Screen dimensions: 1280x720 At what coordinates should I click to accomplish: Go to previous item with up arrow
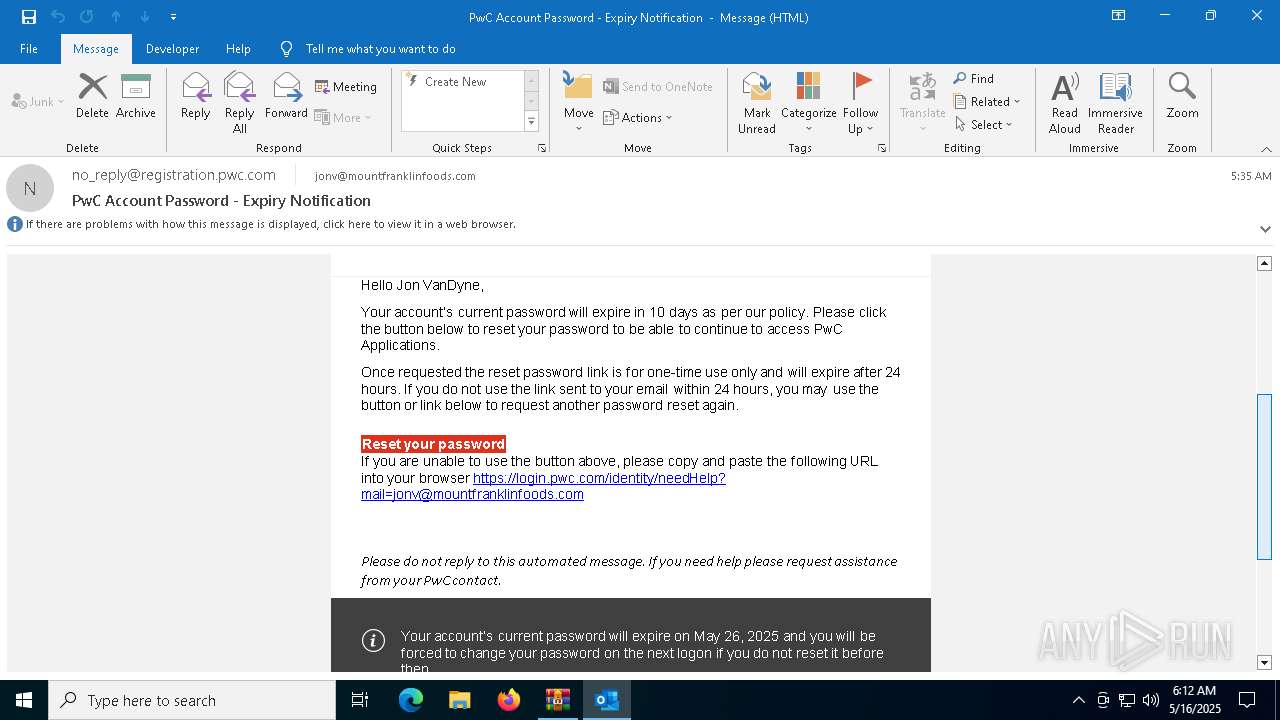(x=116, y=17)
